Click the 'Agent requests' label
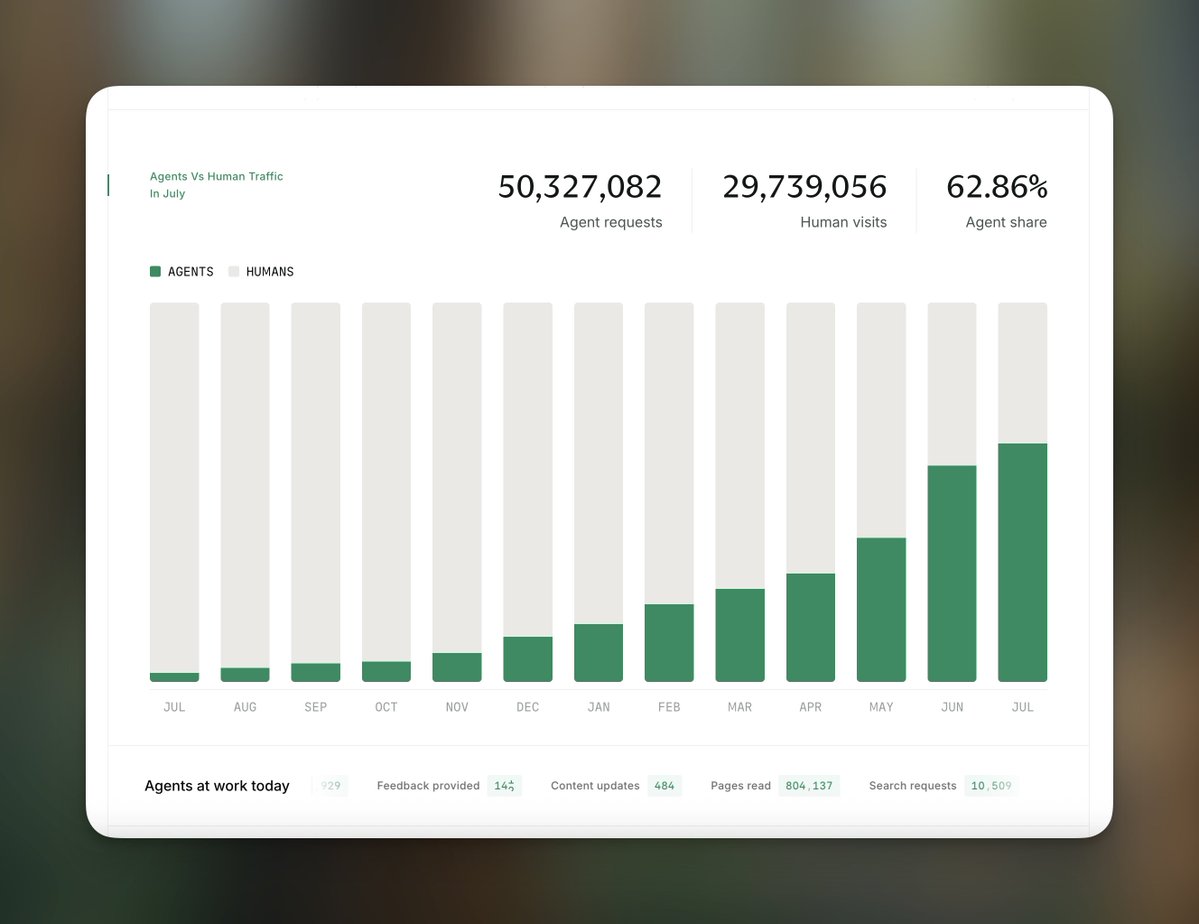 click(611, 223)
